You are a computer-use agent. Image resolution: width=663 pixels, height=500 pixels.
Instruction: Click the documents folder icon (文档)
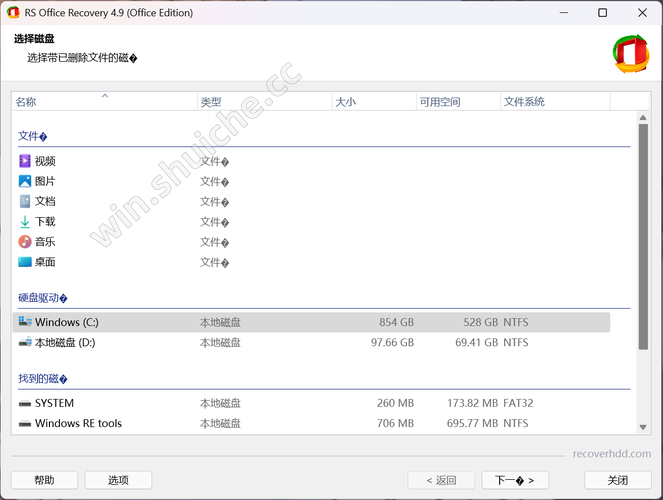click(x=25, y=201)
